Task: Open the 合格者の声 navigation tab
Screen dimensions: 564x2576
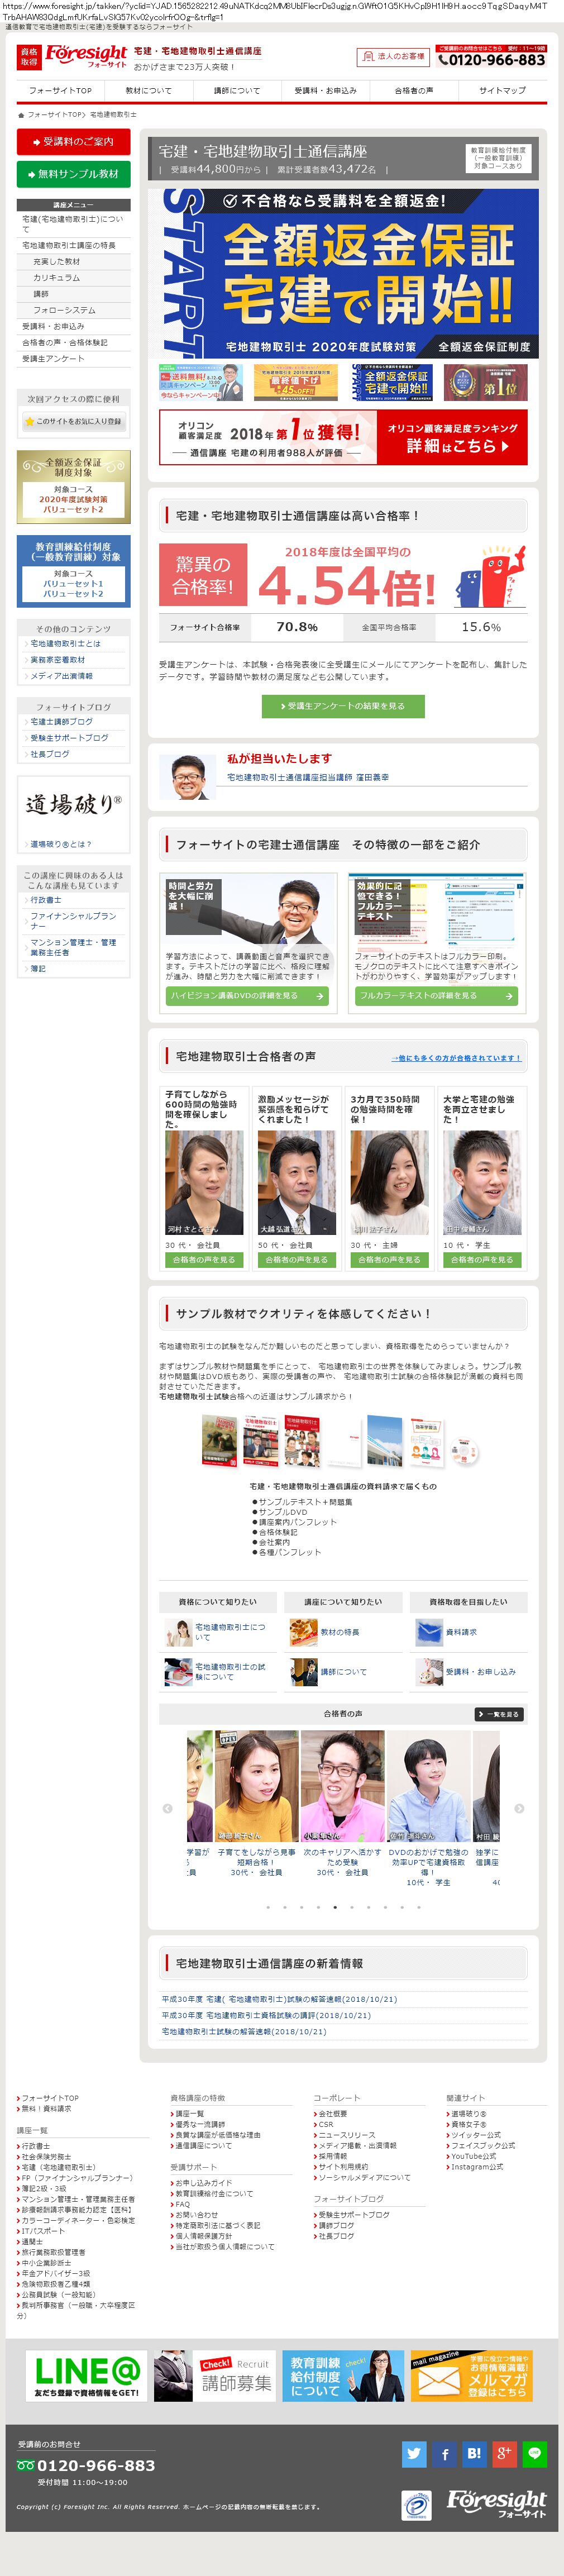Action: click(x=414, y=90)
